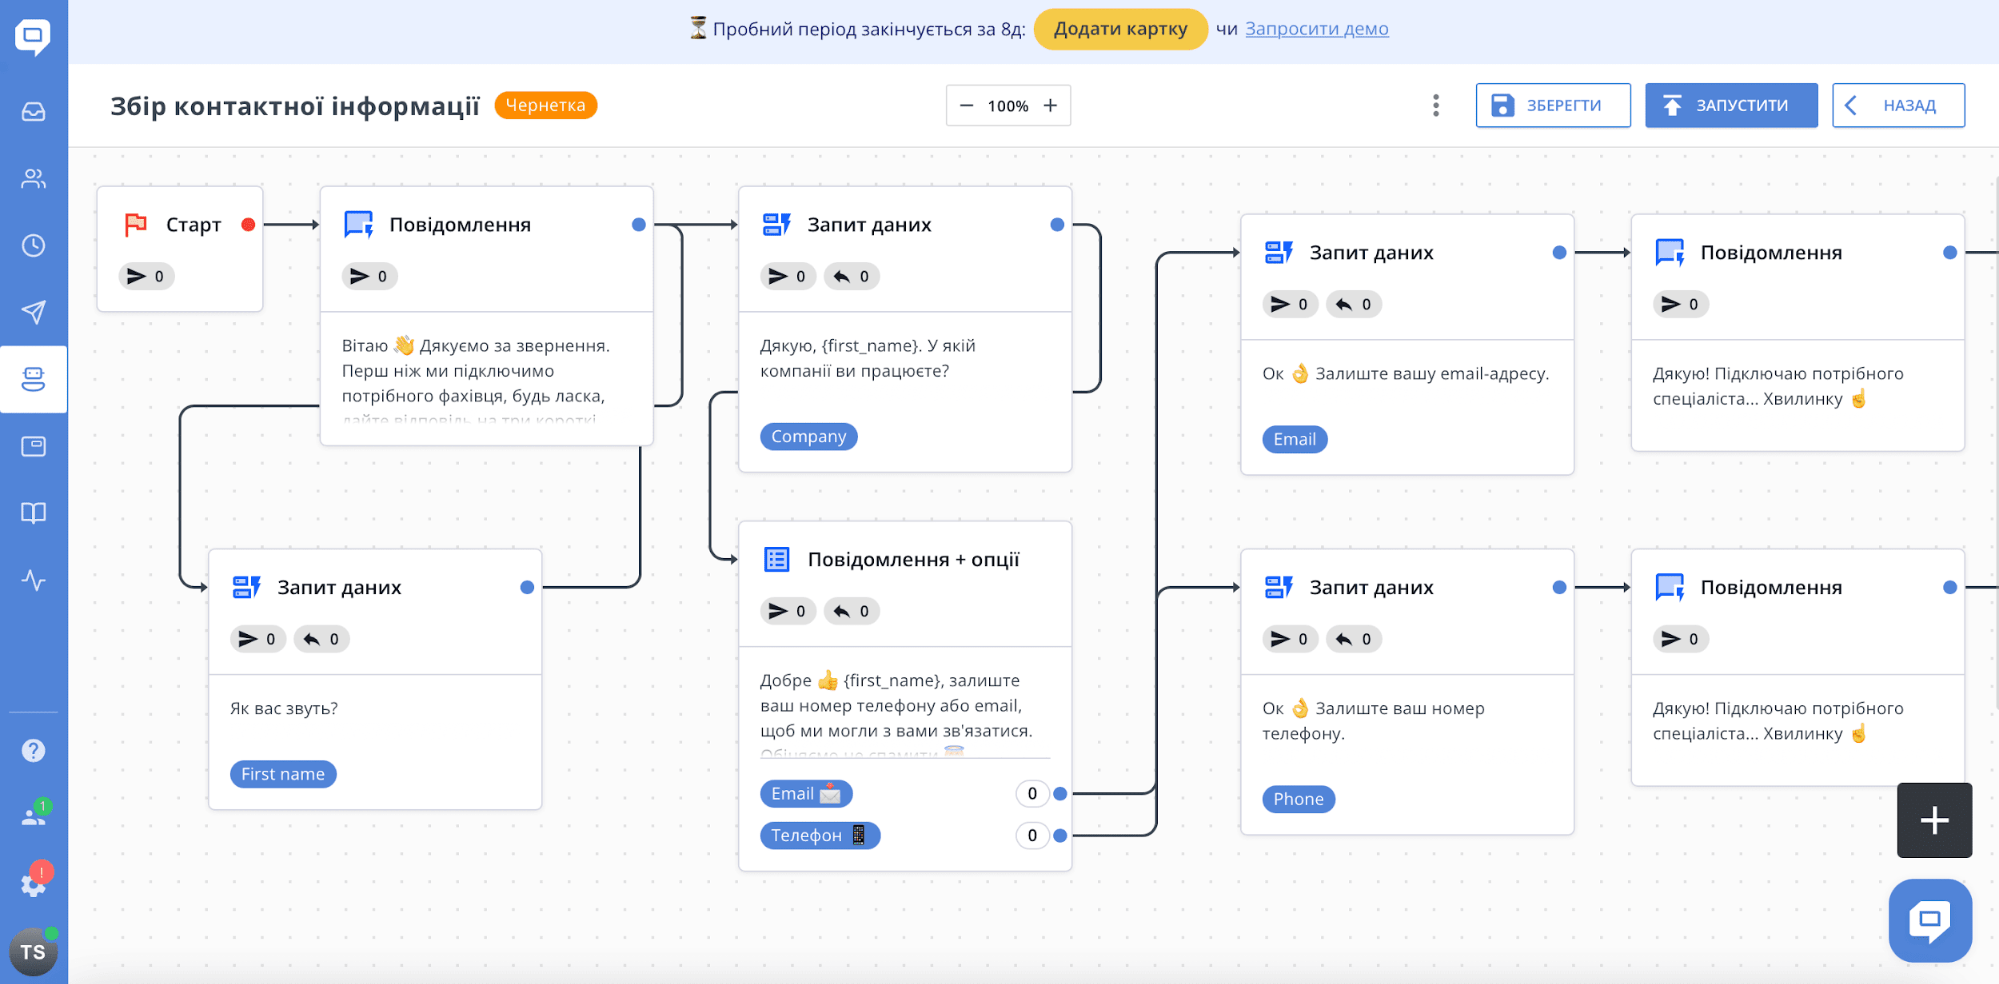Select the email-адресу data request node icon
The width and height of the screenshot is (1999, 984).
[x=1279, y=253]
